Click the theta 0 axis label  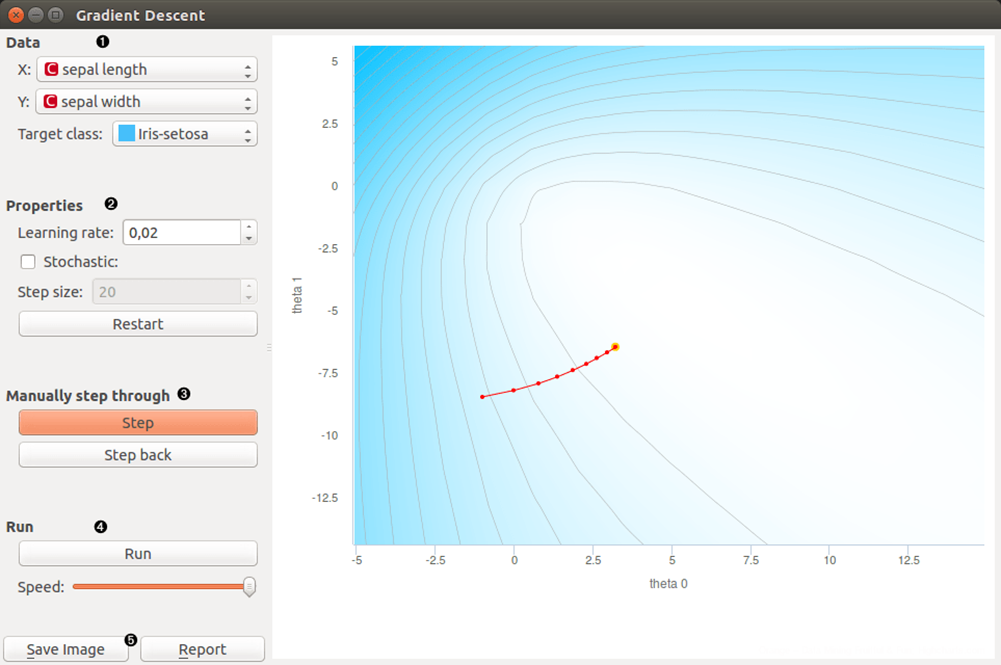pyautogui.click(x=668, y=583)
